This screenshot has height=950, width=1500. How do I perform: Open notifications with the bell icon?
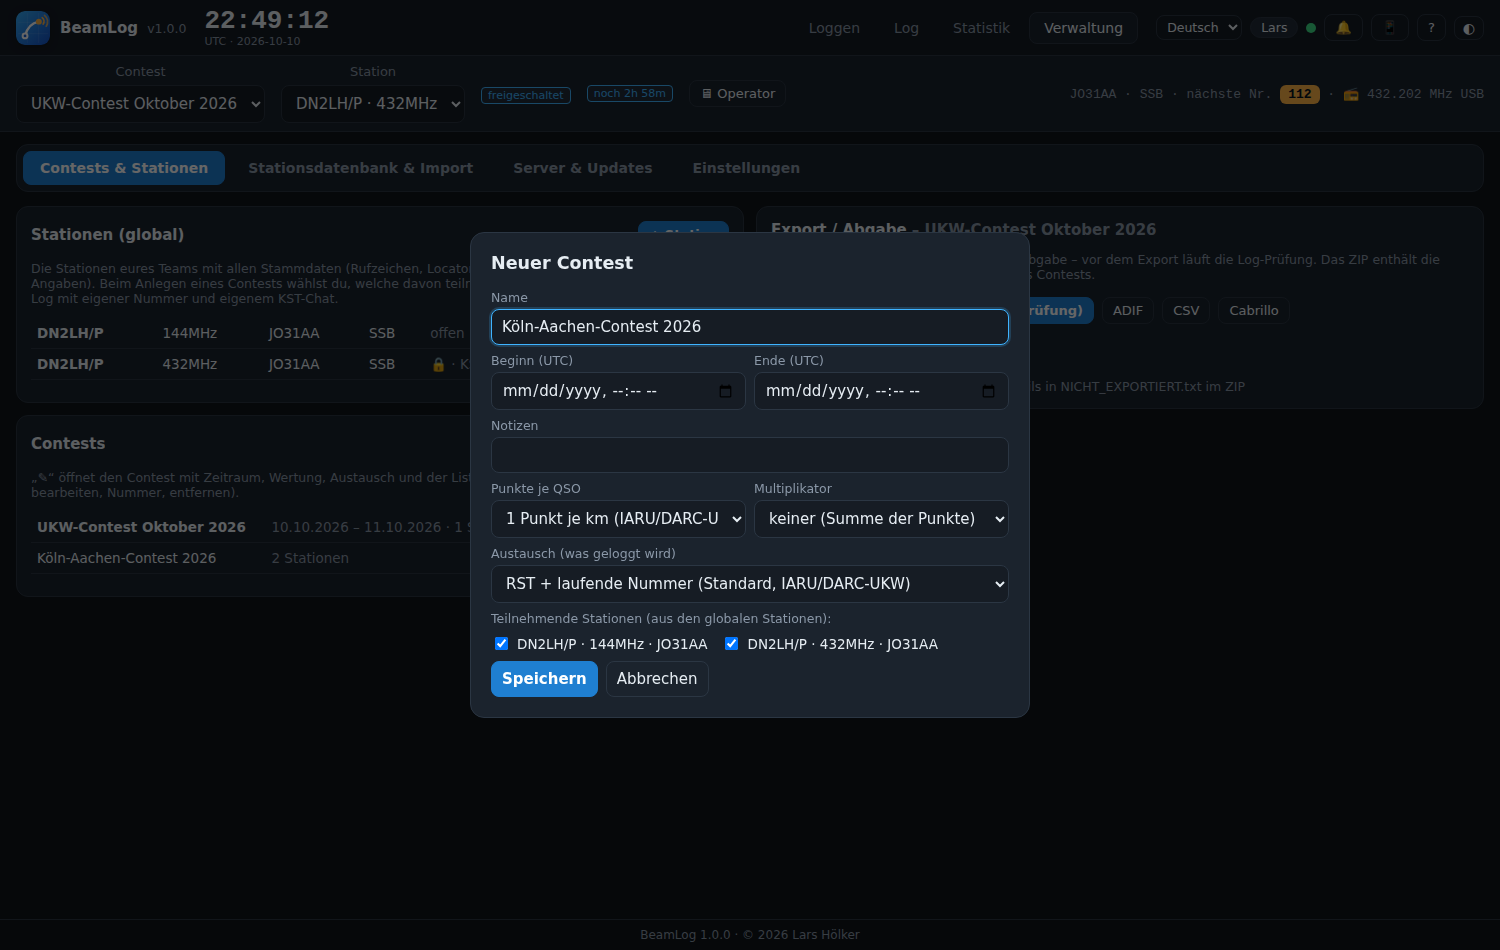tap(1344, 28)
